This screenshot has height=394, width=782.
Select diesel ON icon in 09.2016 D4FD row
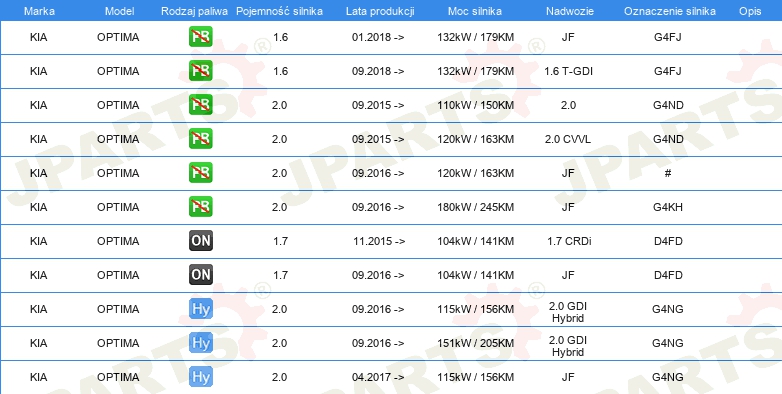(200, 275)
